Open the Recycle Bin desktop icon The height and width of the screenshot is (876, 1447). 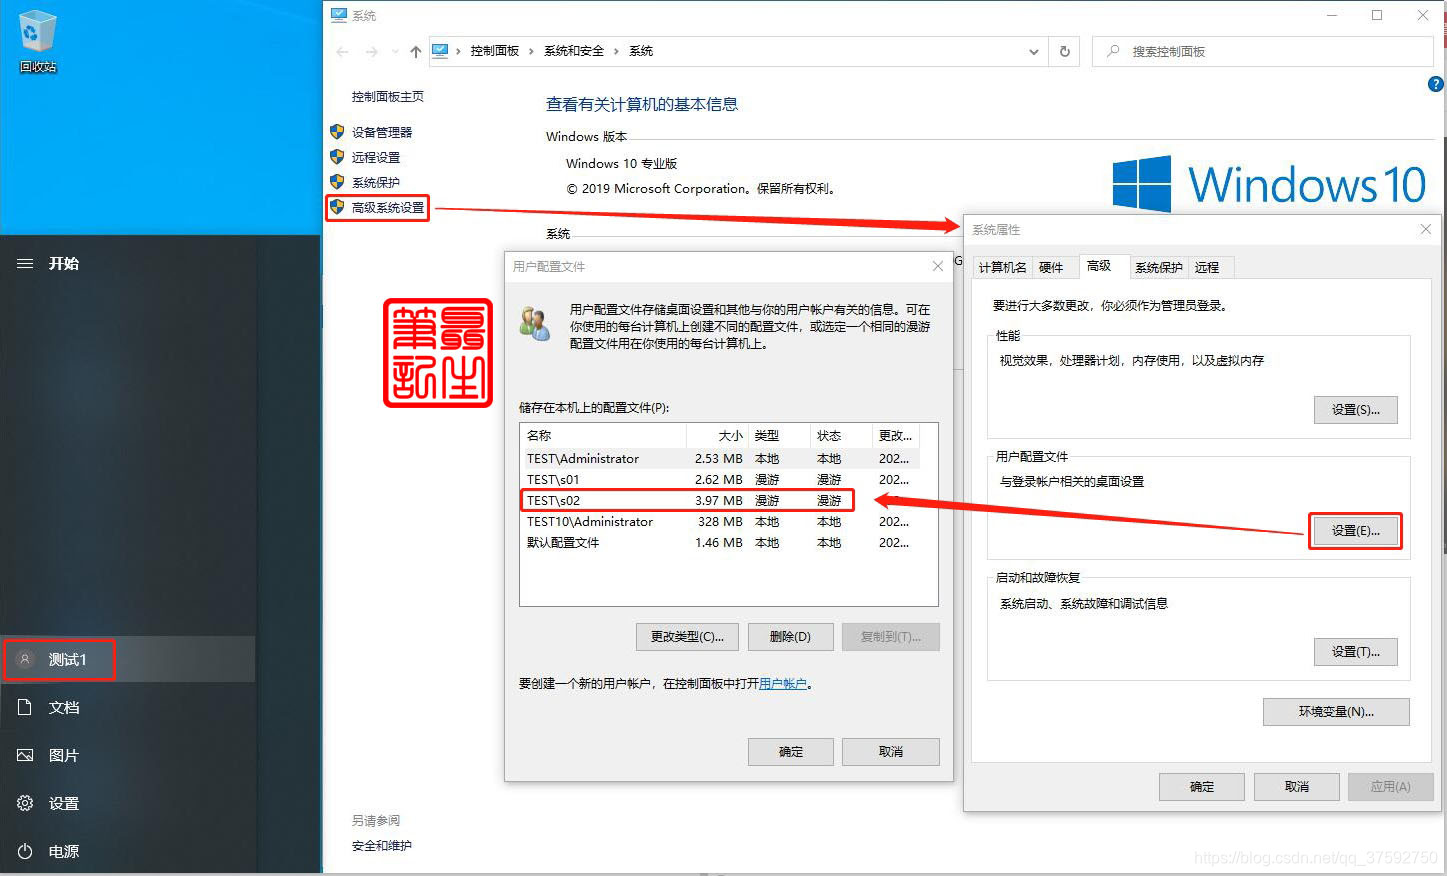37,42
